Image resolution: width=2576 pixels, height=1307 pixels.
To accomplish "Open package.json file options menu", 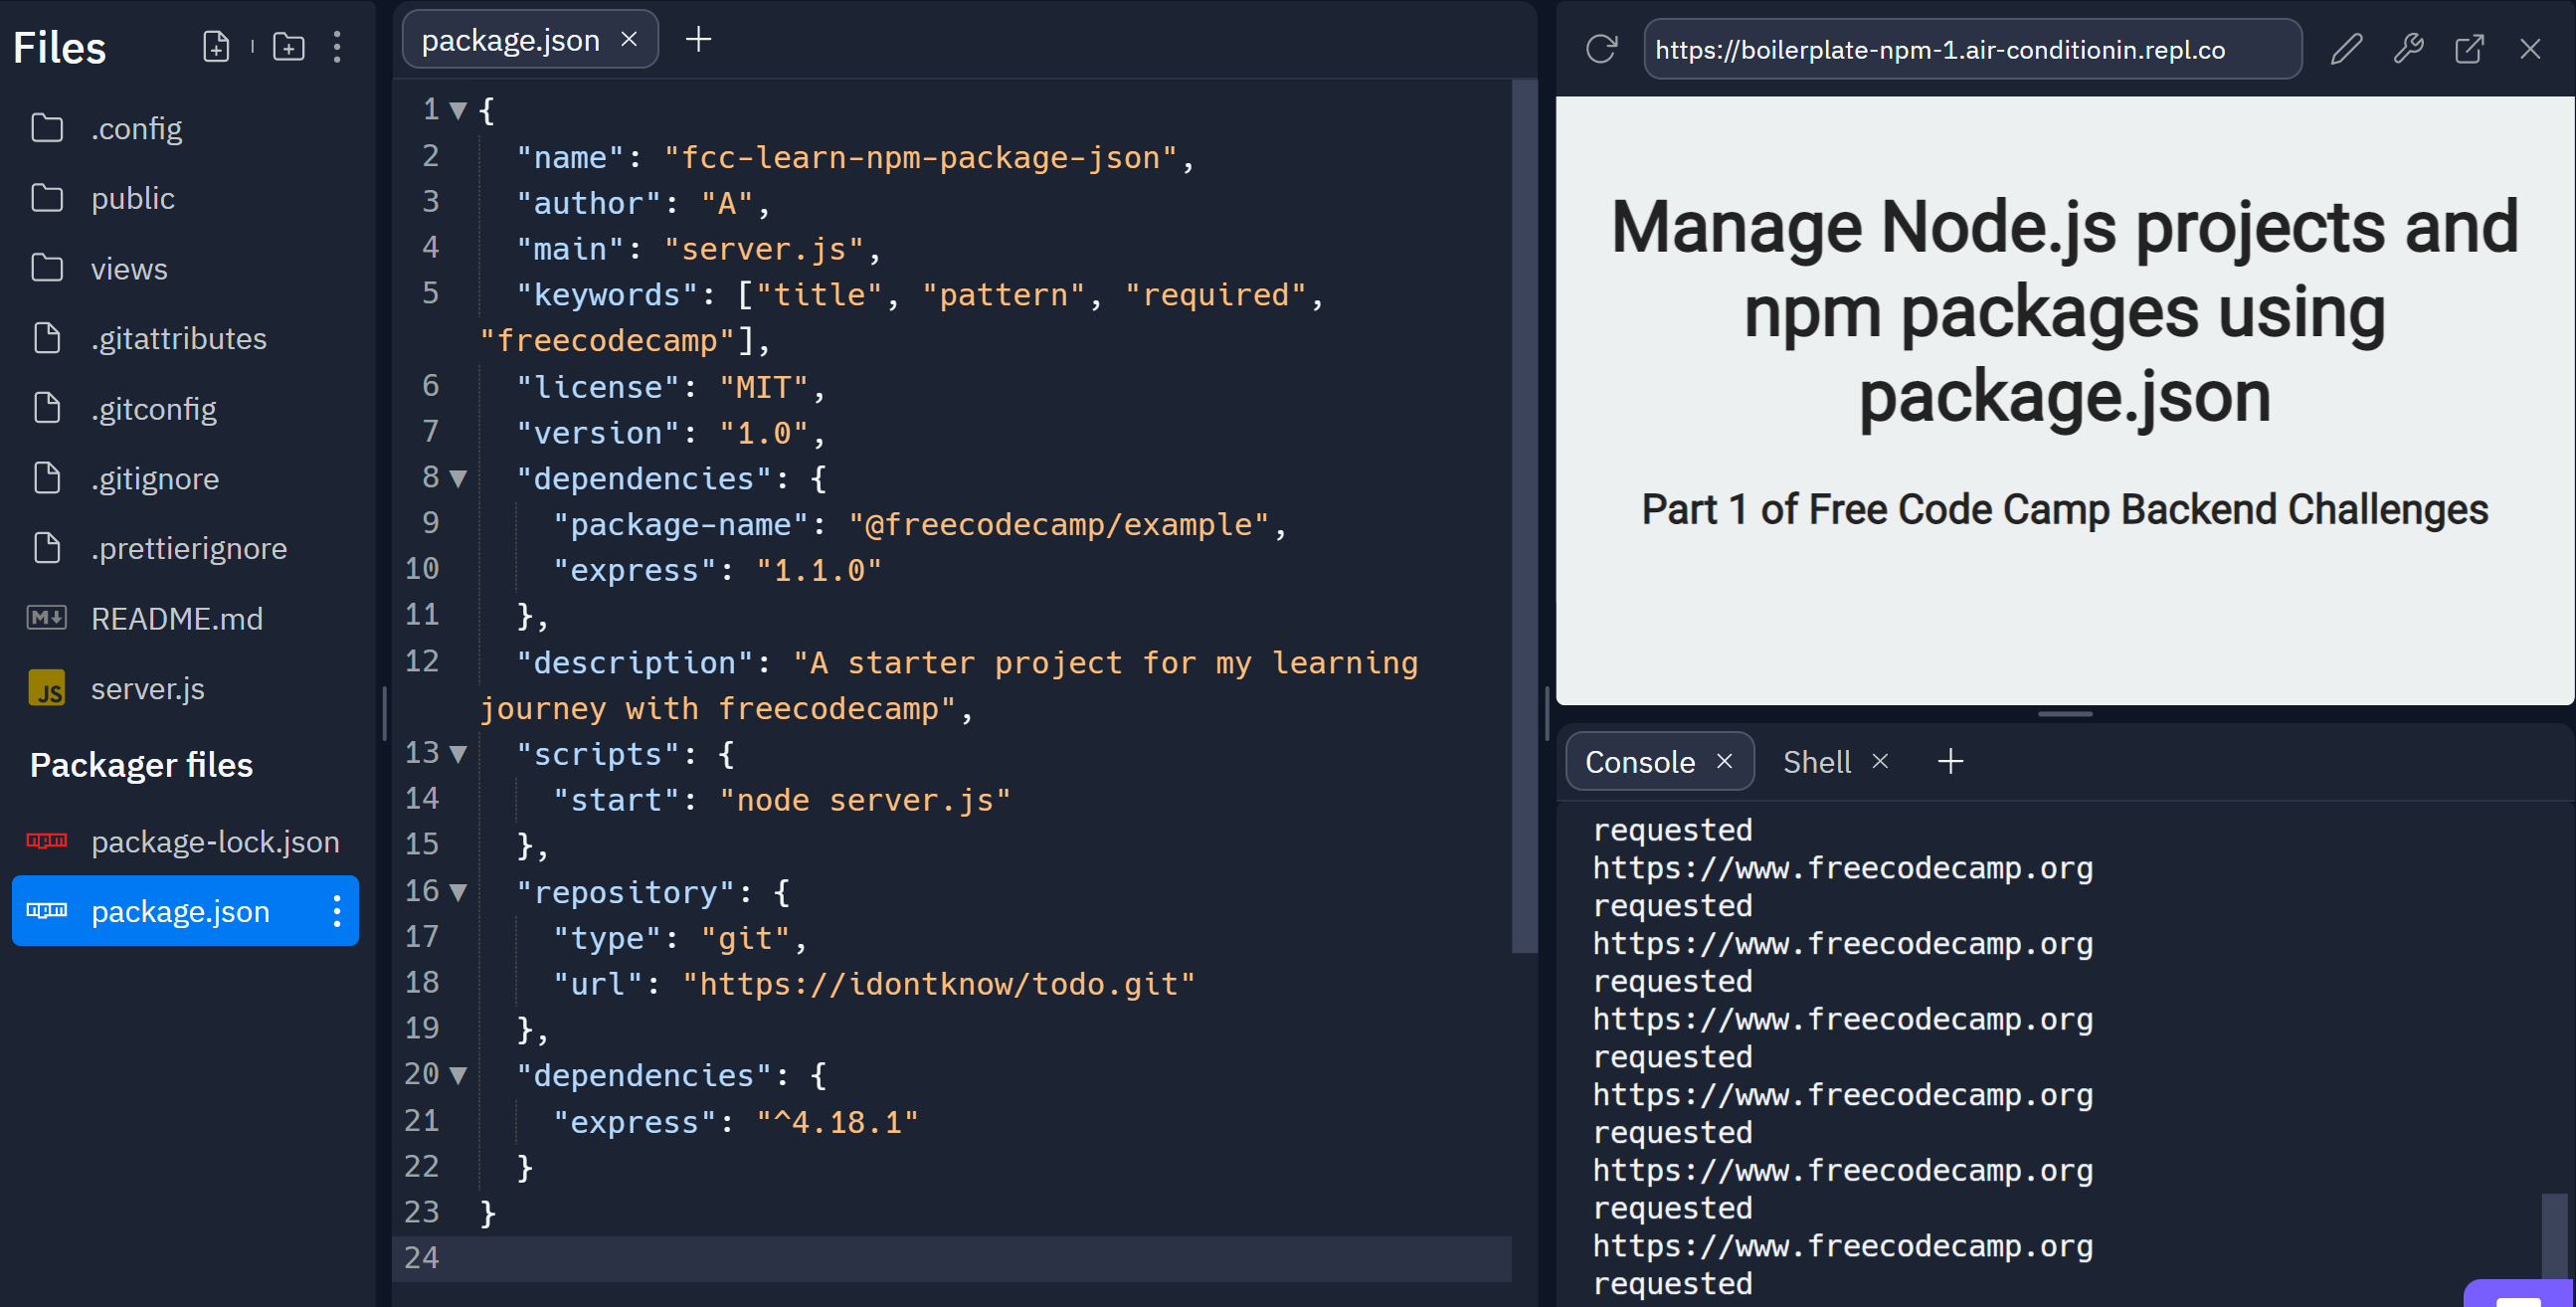I will 337,911.
